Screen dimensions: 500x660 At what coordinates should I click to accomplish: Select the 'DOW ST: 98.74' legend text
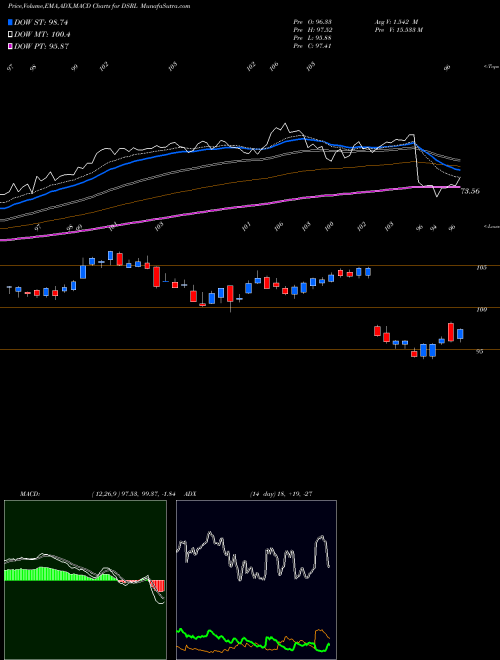(41, 22)
